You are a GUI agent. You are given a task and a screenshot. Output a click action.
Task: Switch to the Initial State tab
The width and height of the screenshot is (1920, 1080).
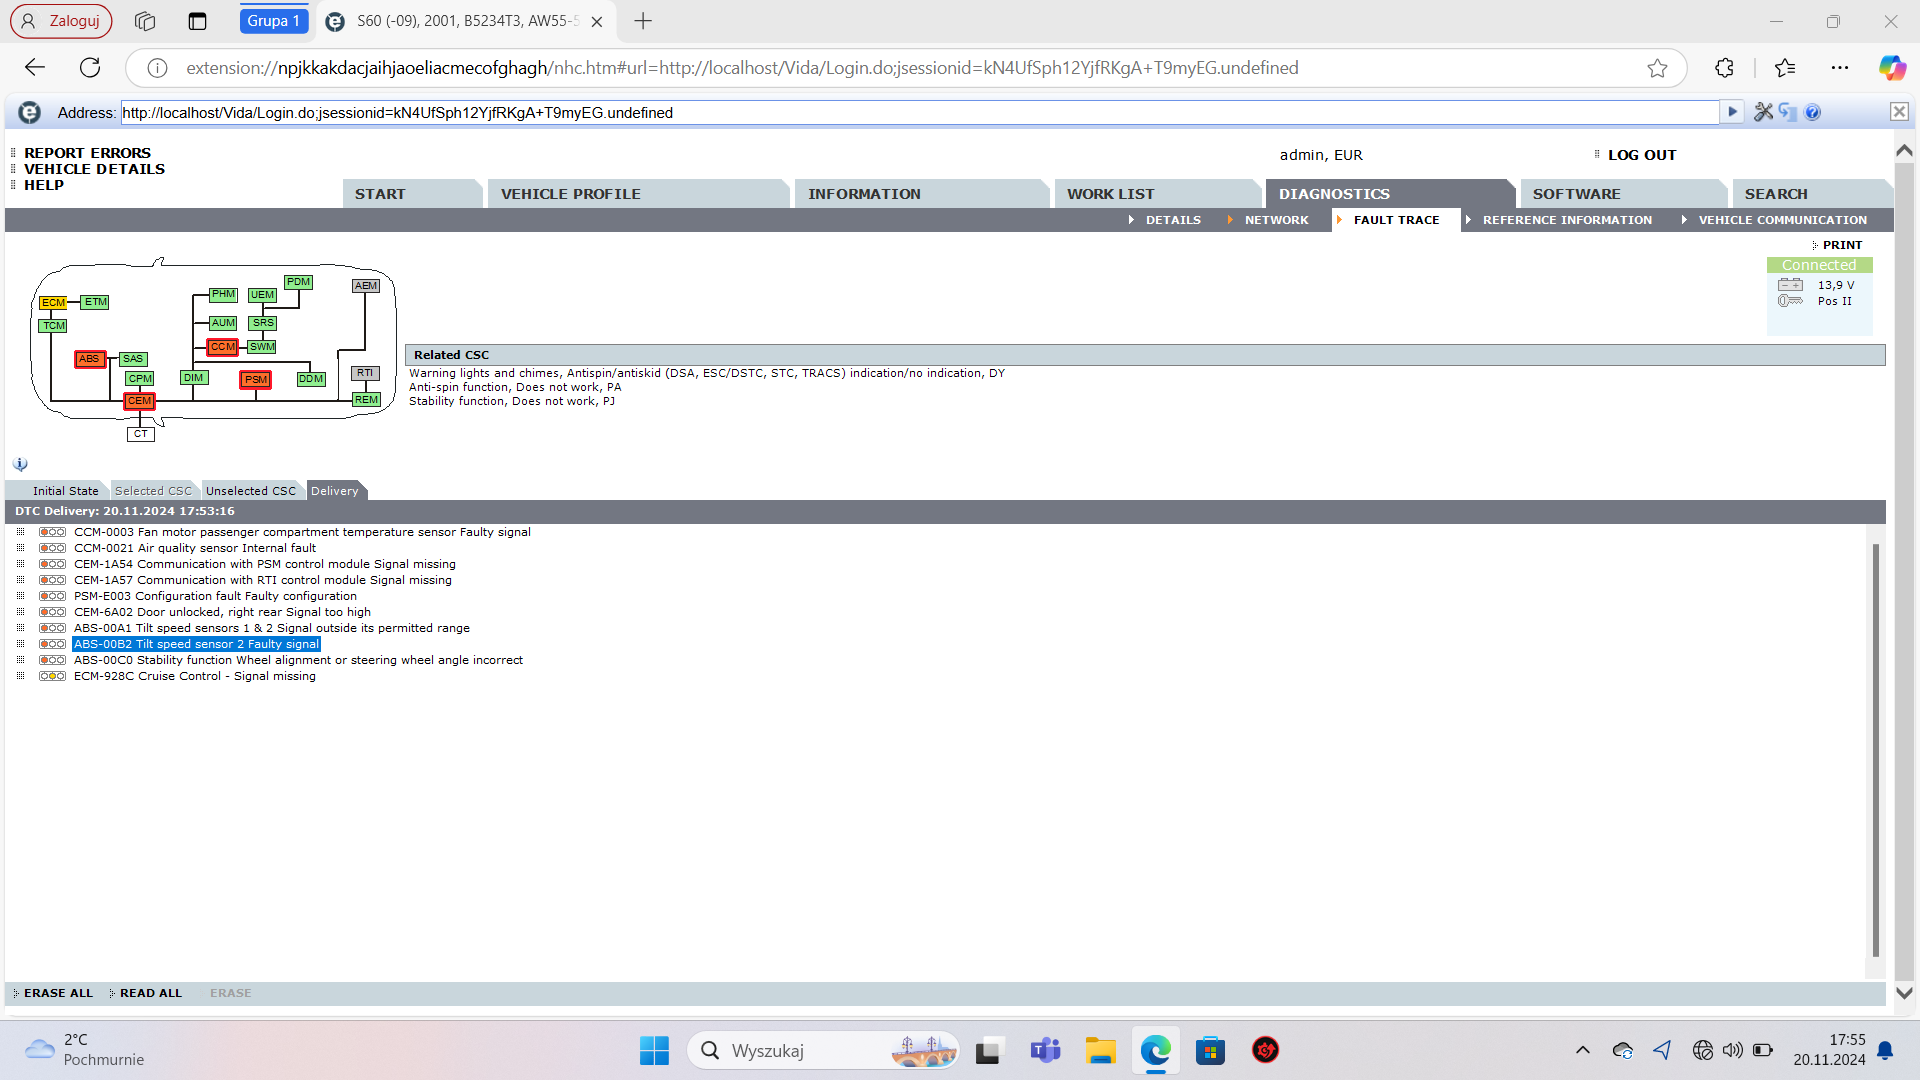[x=65, y=491]
